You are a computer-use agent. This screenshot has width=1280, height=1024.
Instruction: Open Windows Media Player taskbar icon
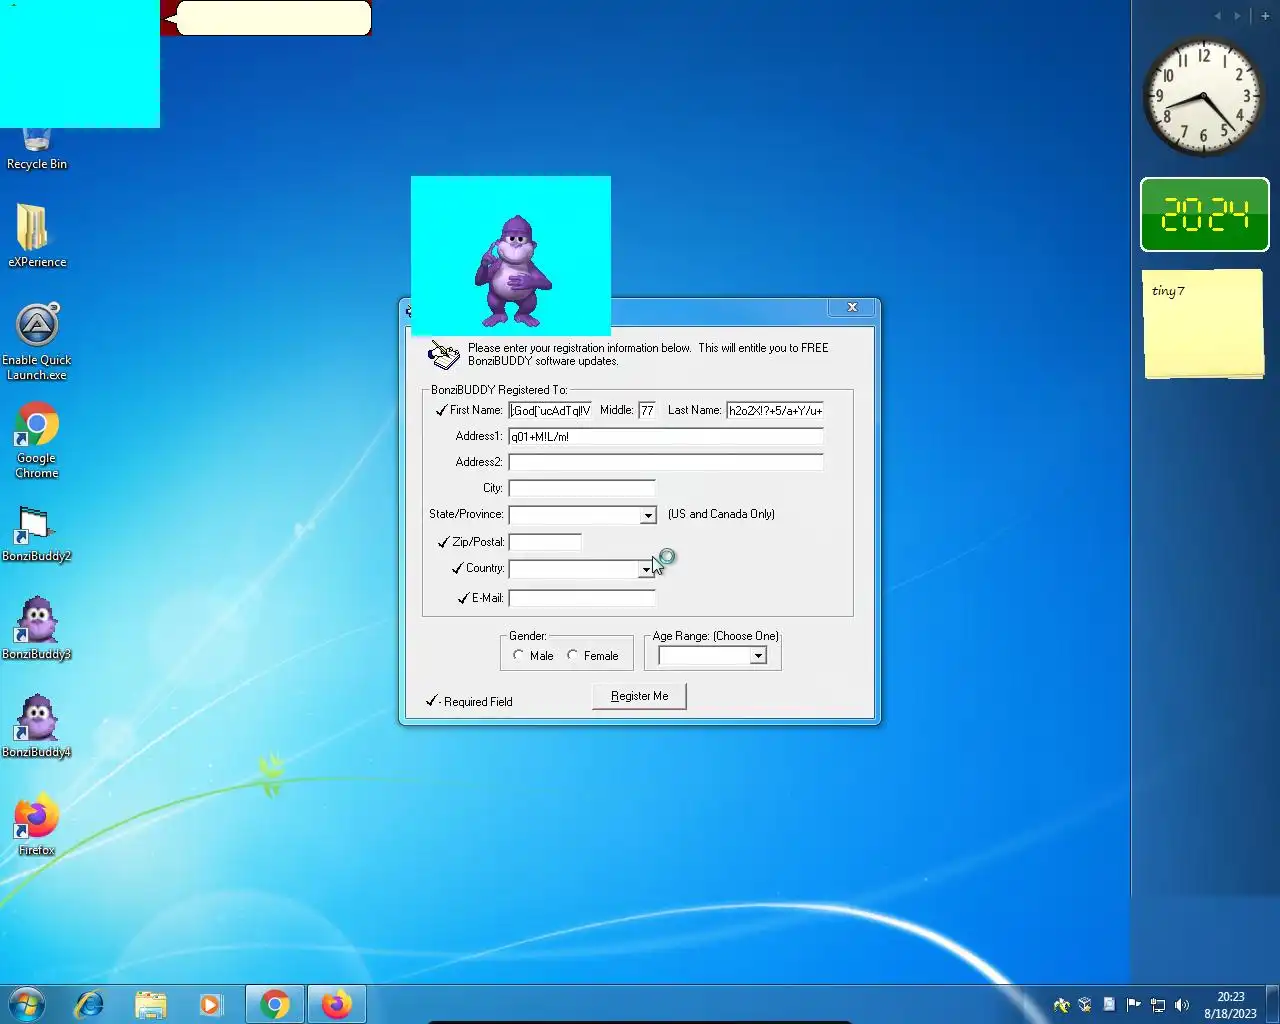tap(210, 1004)
